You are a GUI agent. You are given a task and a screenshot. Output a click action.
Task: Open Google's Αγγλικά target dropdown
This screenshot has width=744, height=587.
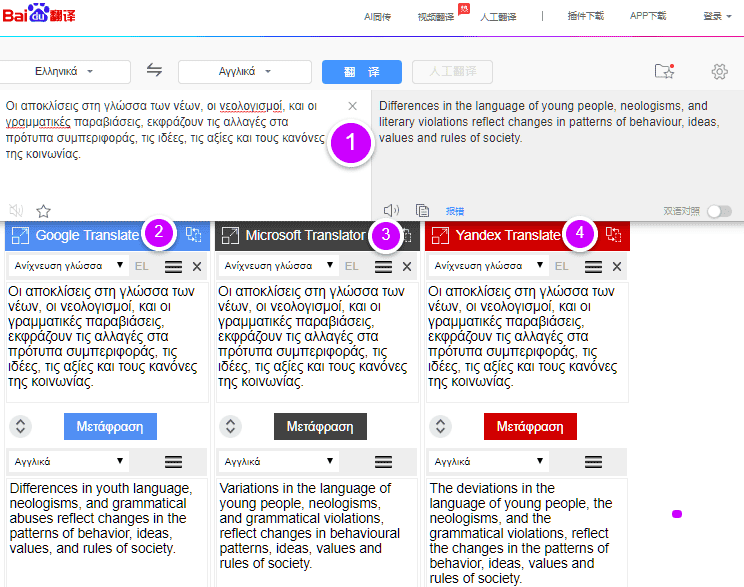[68, 461]
